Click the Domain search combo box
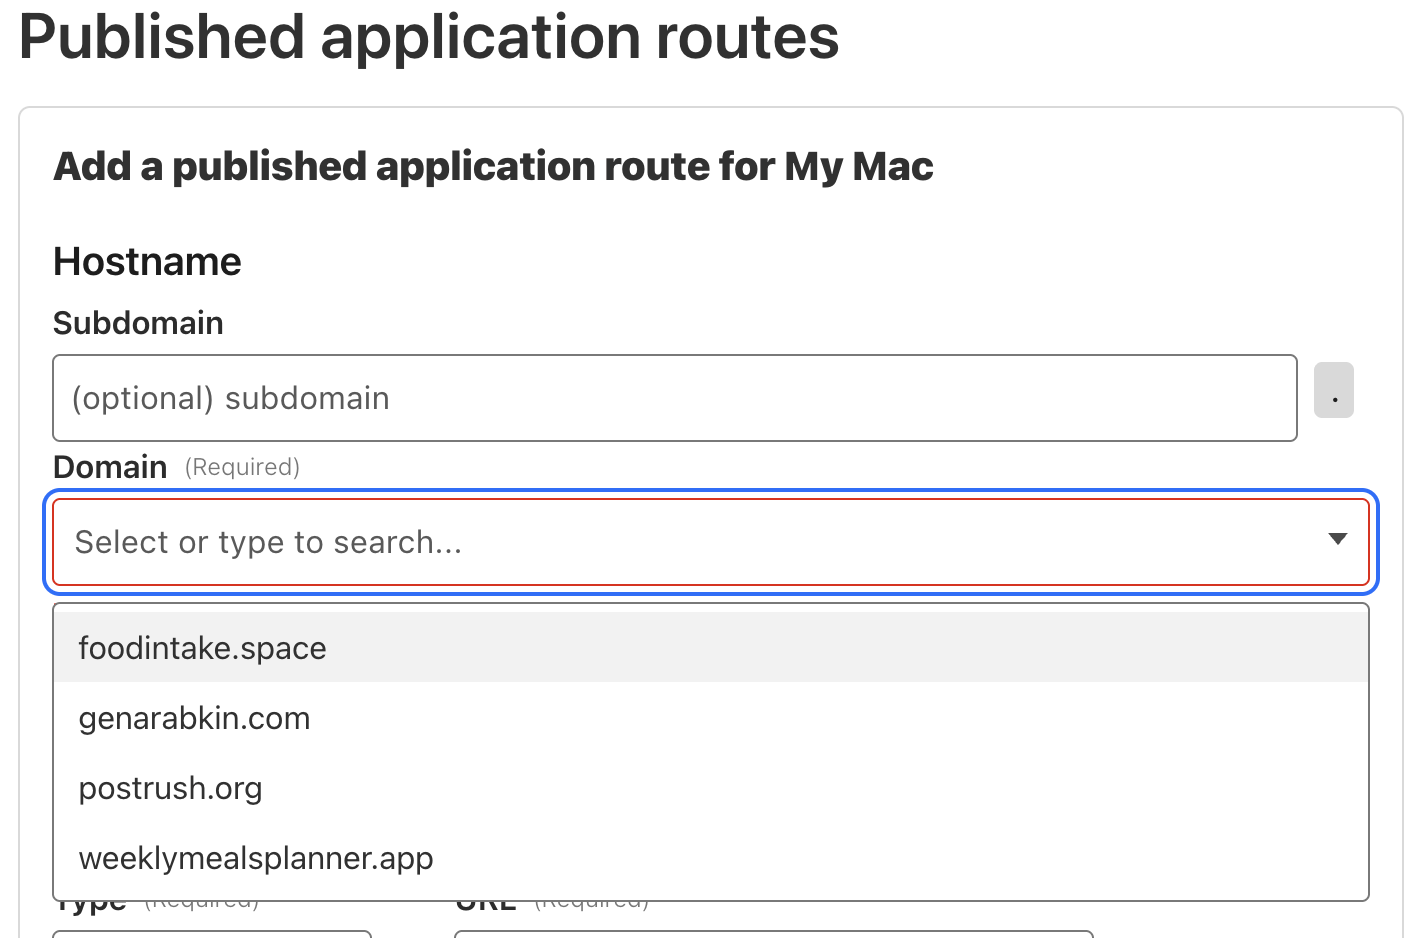 click(690, 542)
